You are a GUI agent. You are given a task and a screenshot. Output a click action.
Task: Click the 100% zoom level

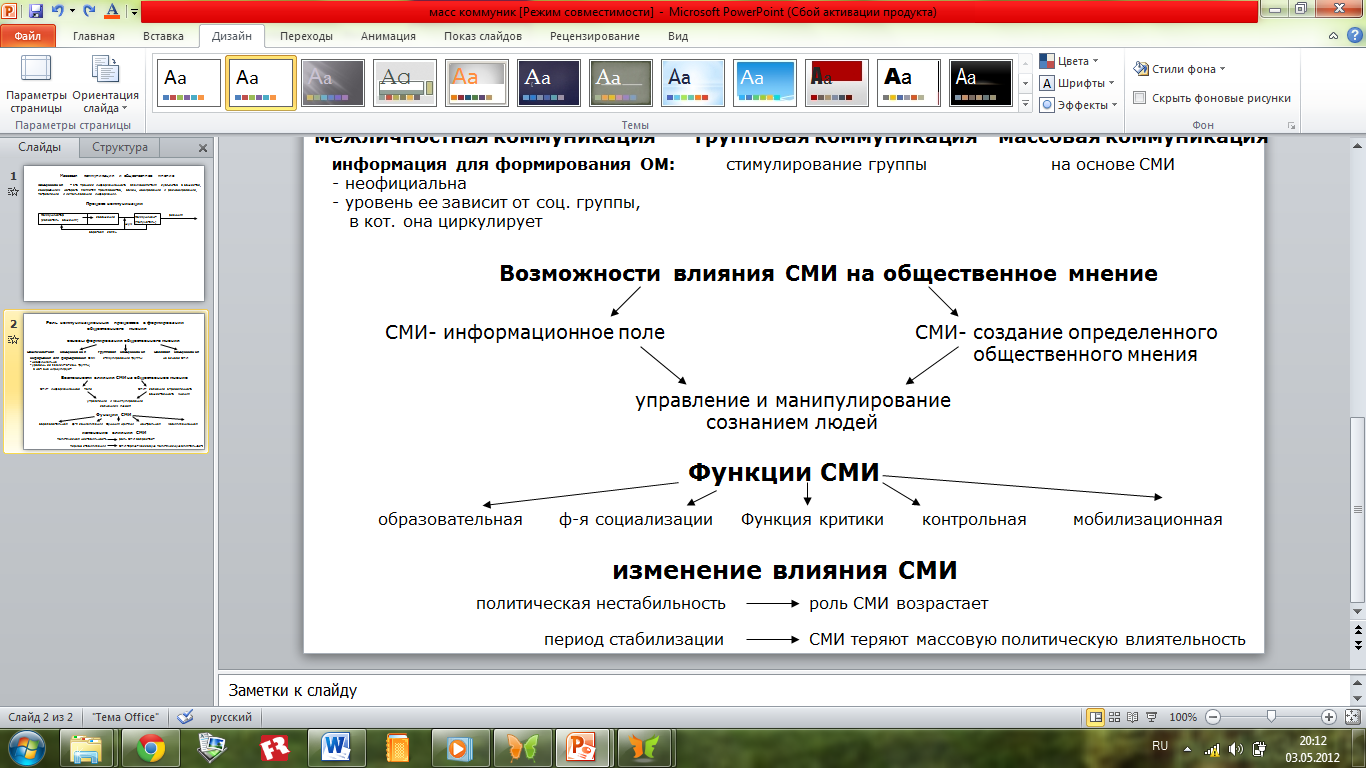click(1183, 717)
